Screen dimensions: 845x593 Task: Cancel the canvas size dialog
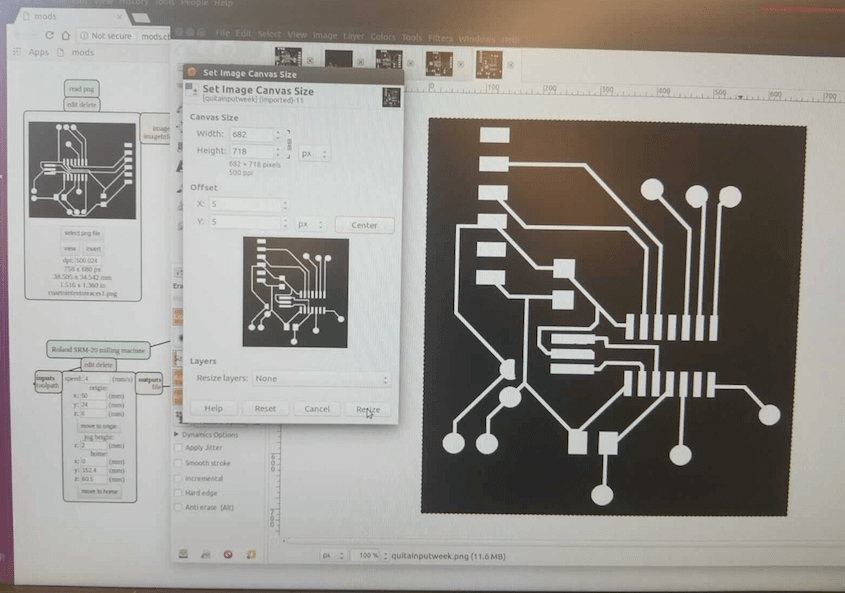317,409
